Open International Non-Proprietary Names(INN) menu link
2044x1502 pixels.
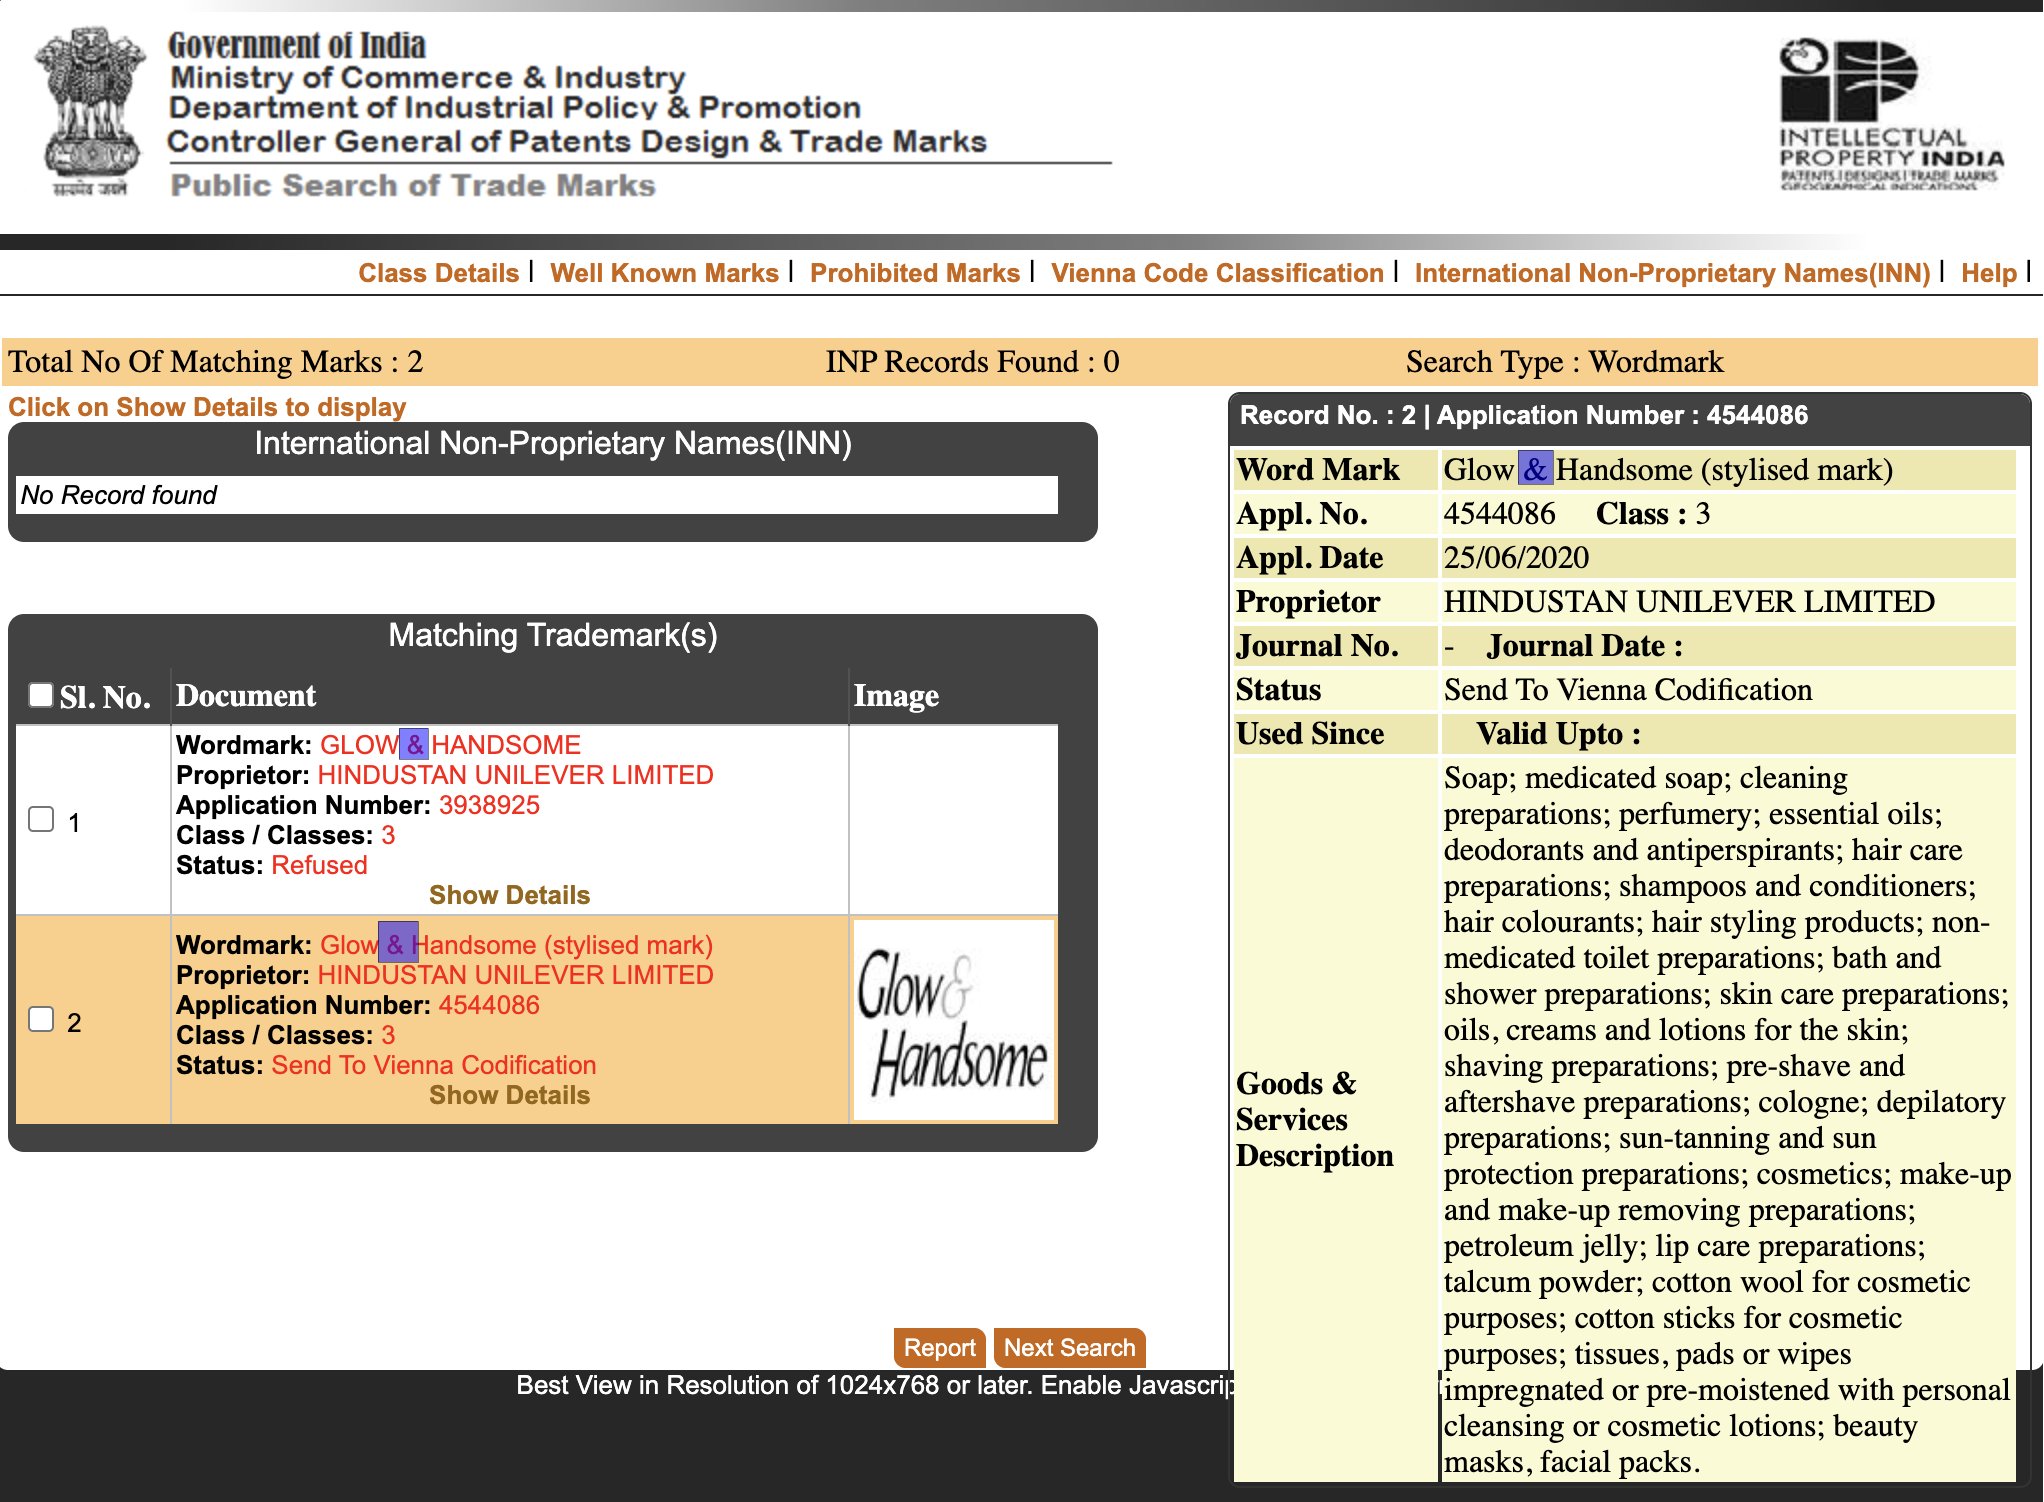click(x=1672, y=273)
